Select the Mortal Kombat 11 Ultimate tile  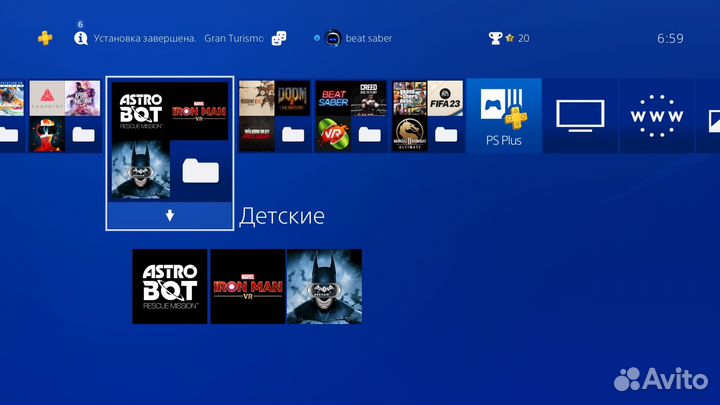click(x=410, y=134)
